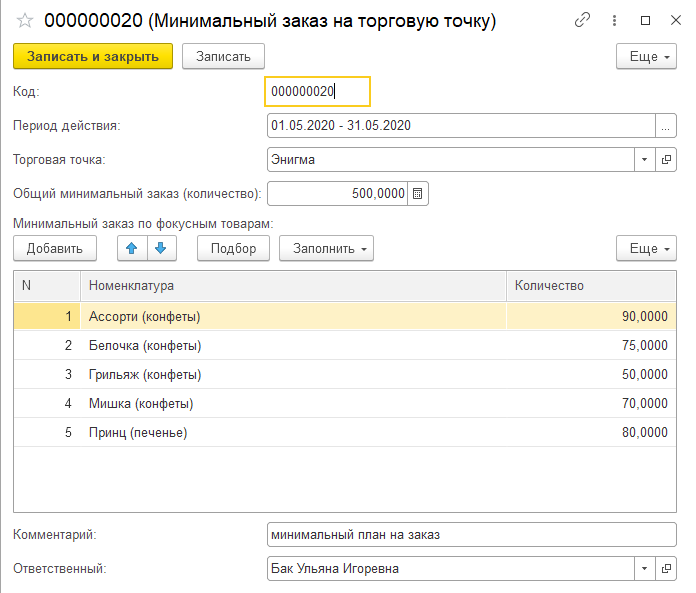Select row Мишка (конфеты)

pos(345,403)
